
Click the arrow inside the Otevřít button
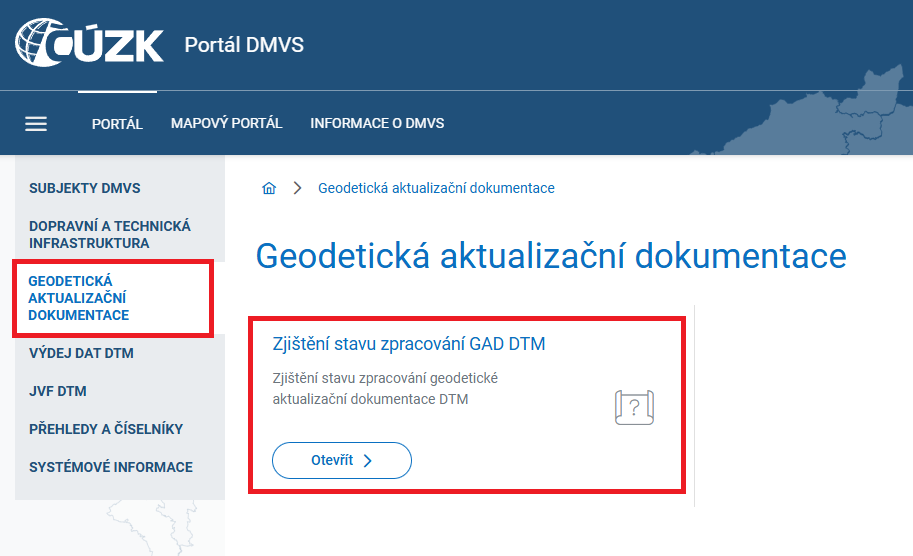(367, 461)
